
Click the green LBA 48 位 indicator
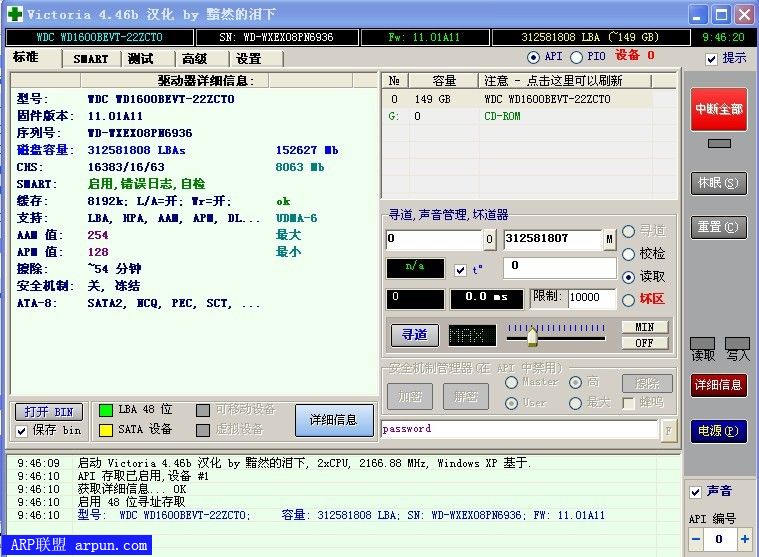coord(105,410)
